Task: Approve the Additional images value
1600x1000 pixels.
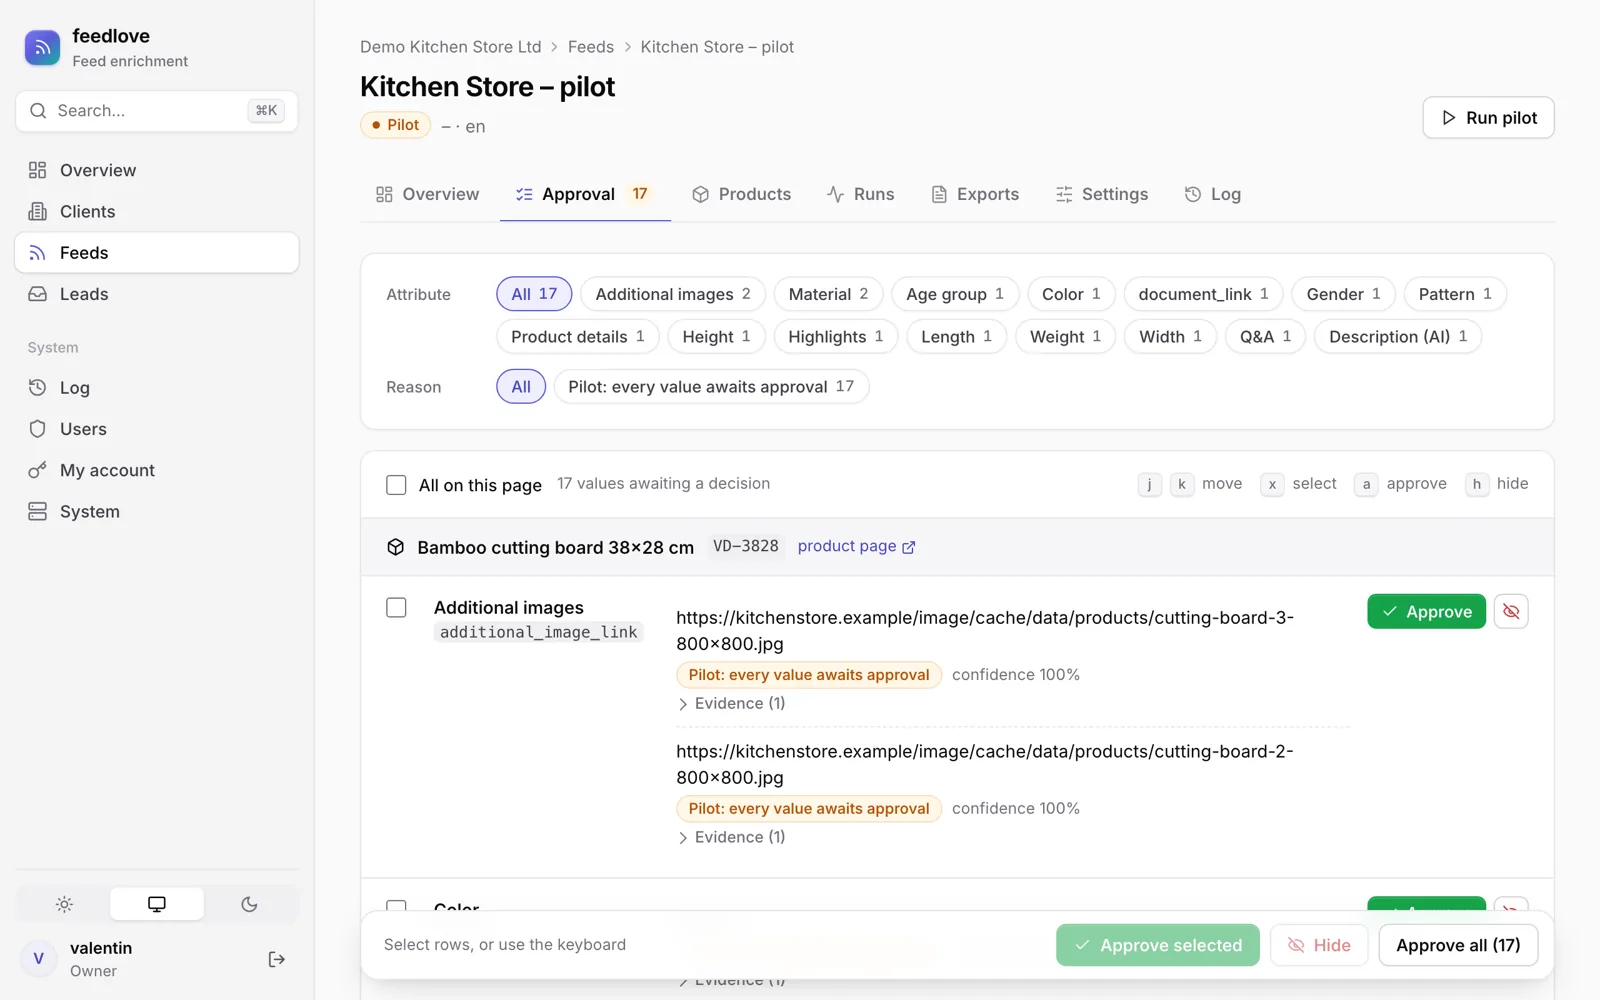Action: [1426, 611]
